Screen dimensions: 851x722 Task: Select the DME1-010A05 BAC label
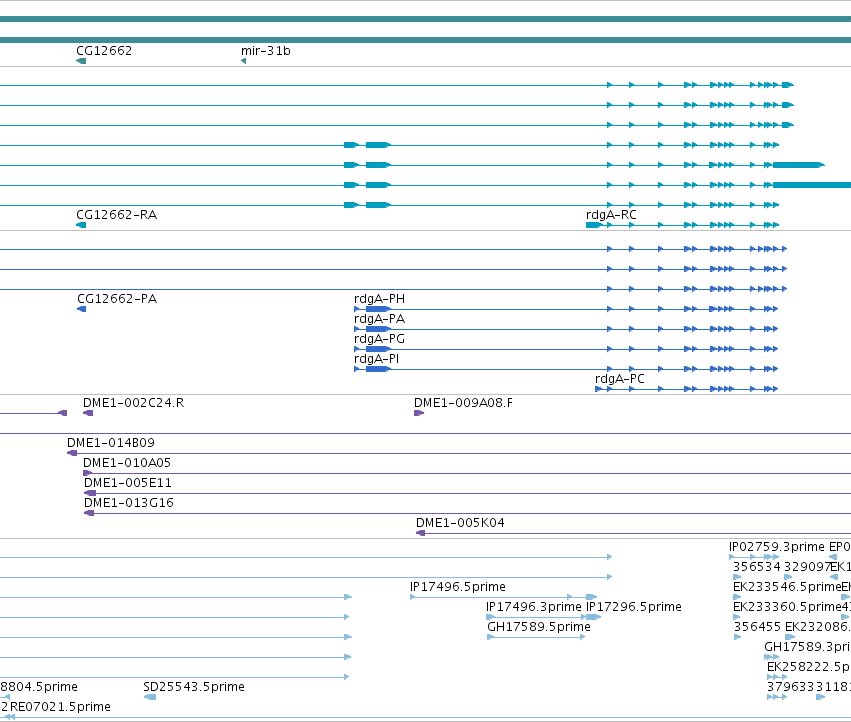tap(126, 463)
